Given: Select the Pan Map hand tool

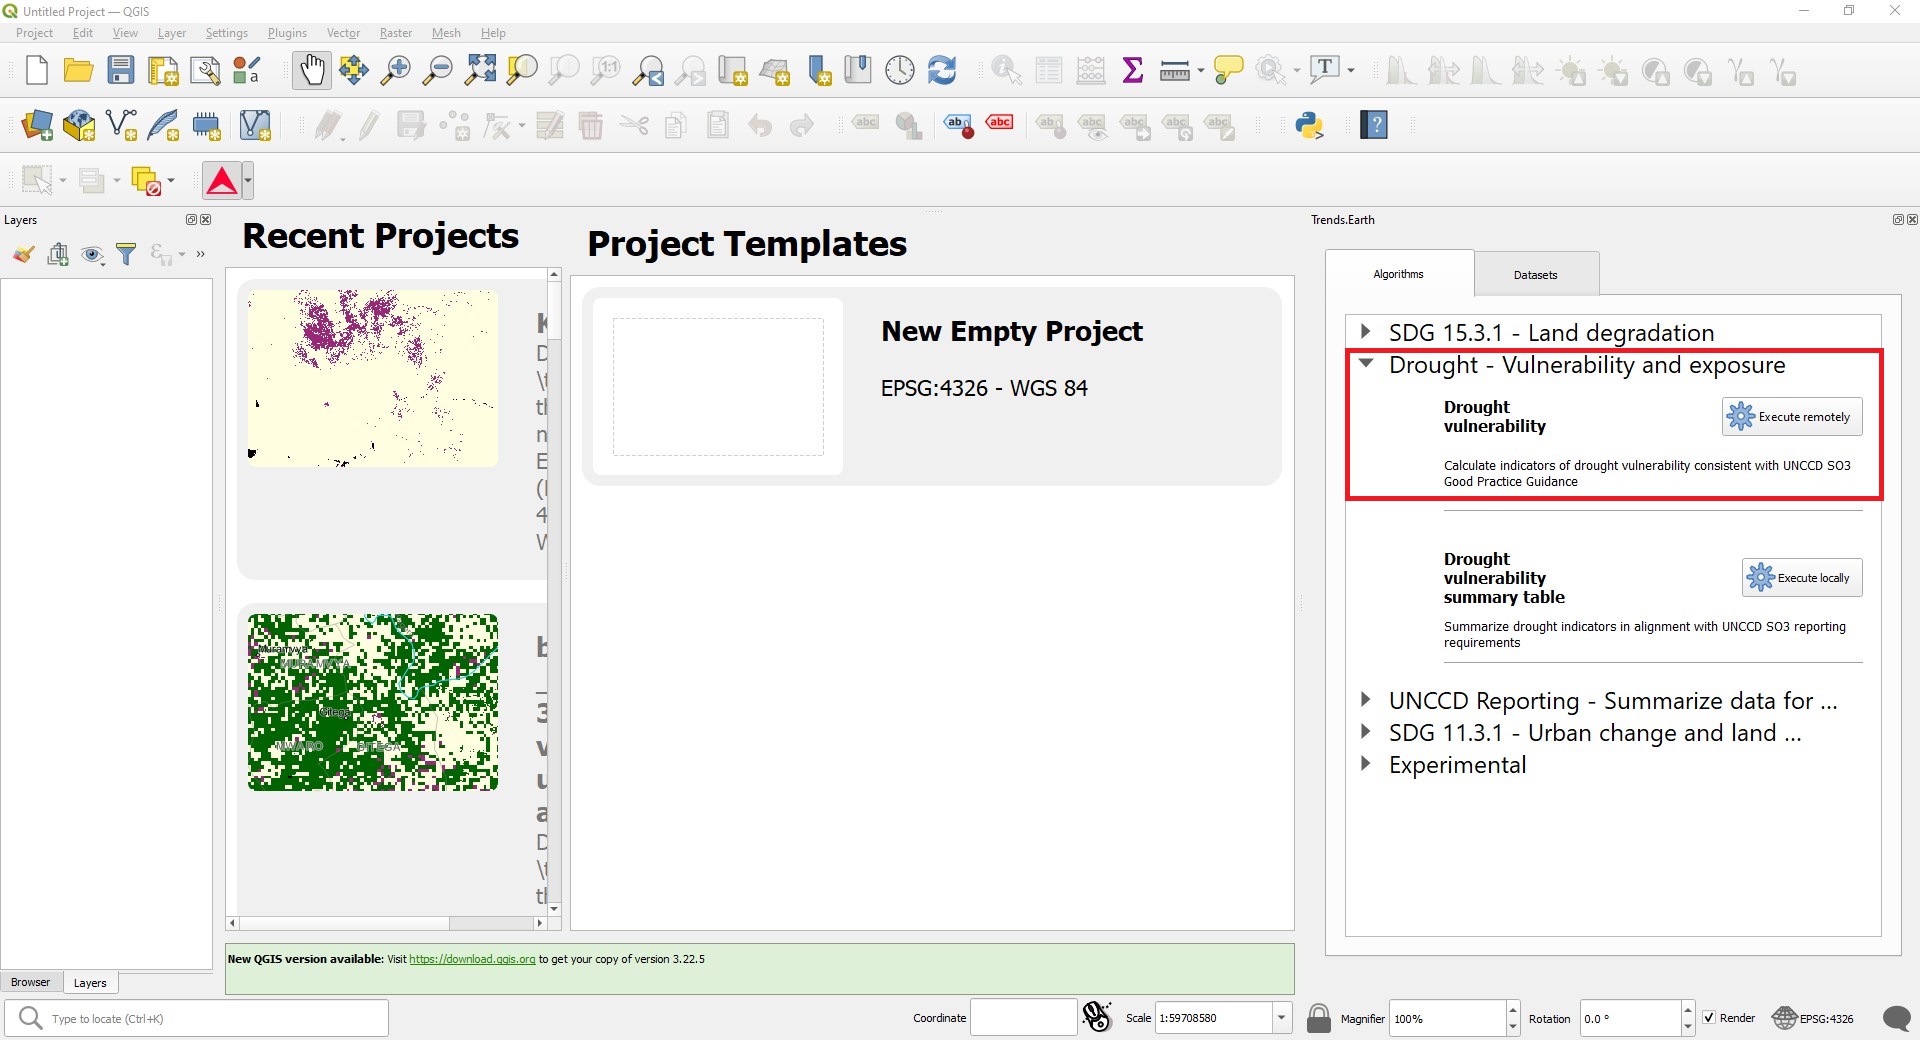Looking at the screenshot, I should coord(312,70).
